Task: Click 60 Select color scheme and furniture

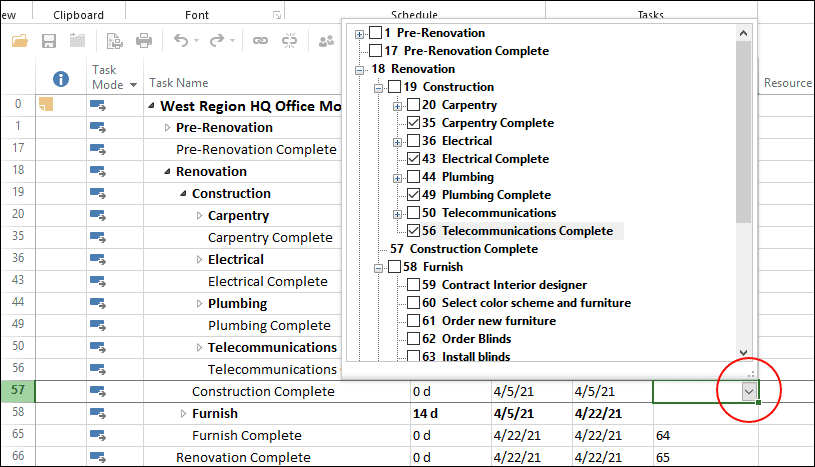Action: (x=526, y=303)
